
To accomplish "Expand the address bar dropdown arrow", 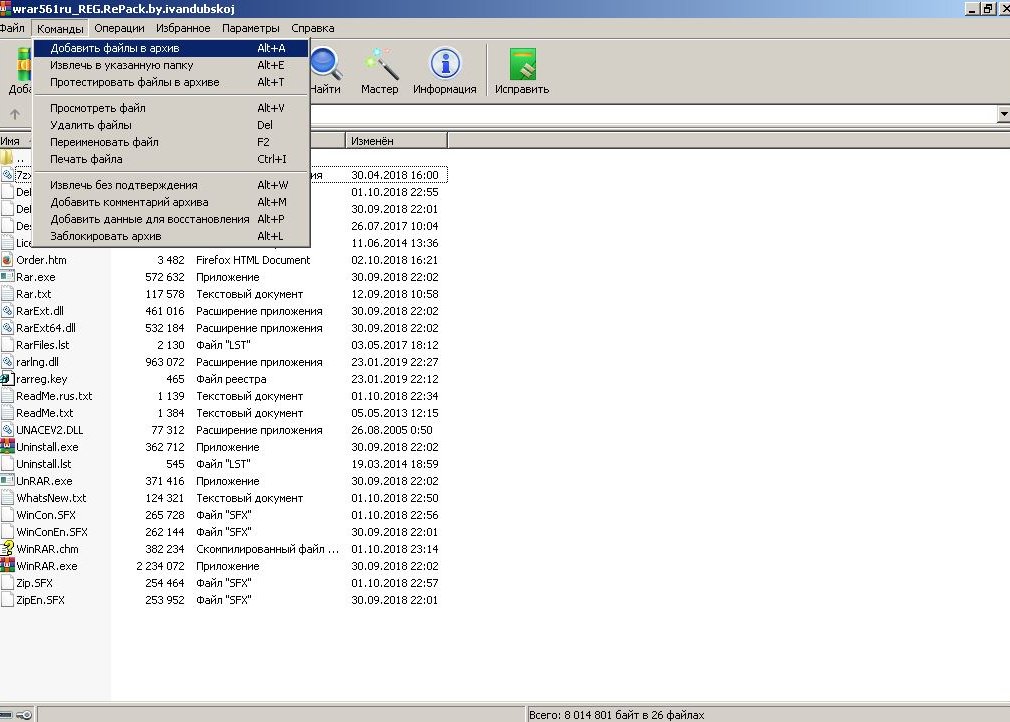I will [x=1004, y=115].
